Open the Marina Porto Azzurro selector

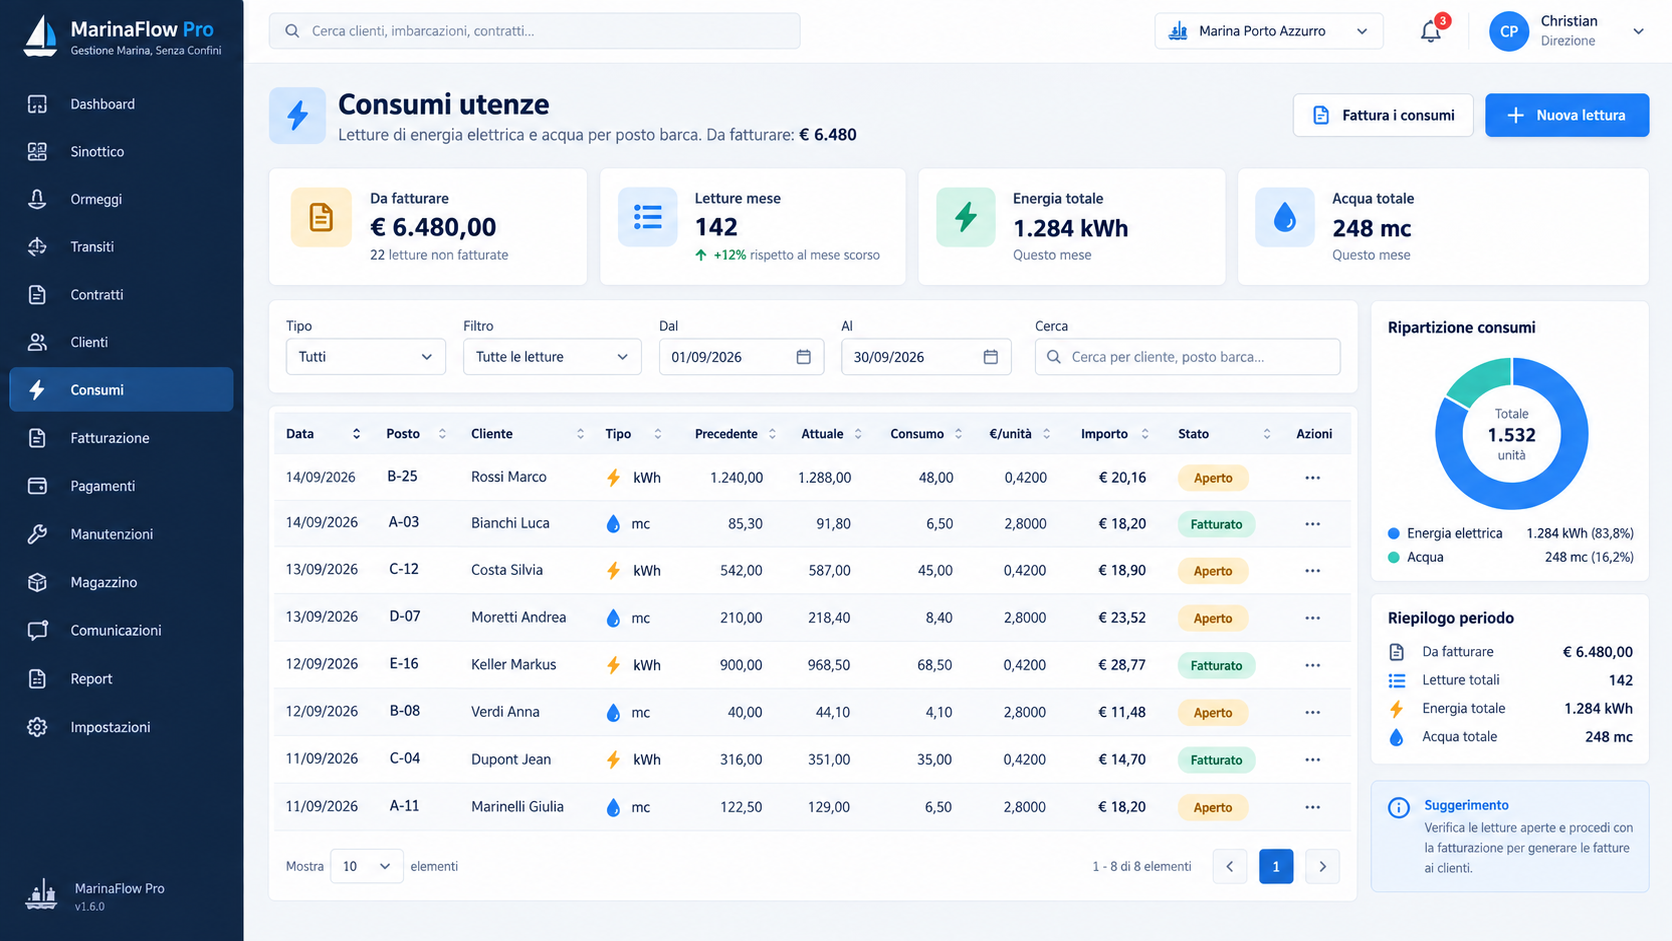coord(1268,31)
